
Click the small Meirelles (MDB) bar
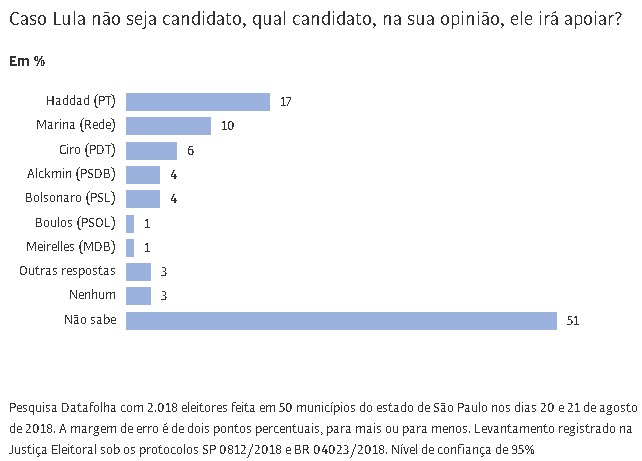pyautogui.click(x=130, y=247)
